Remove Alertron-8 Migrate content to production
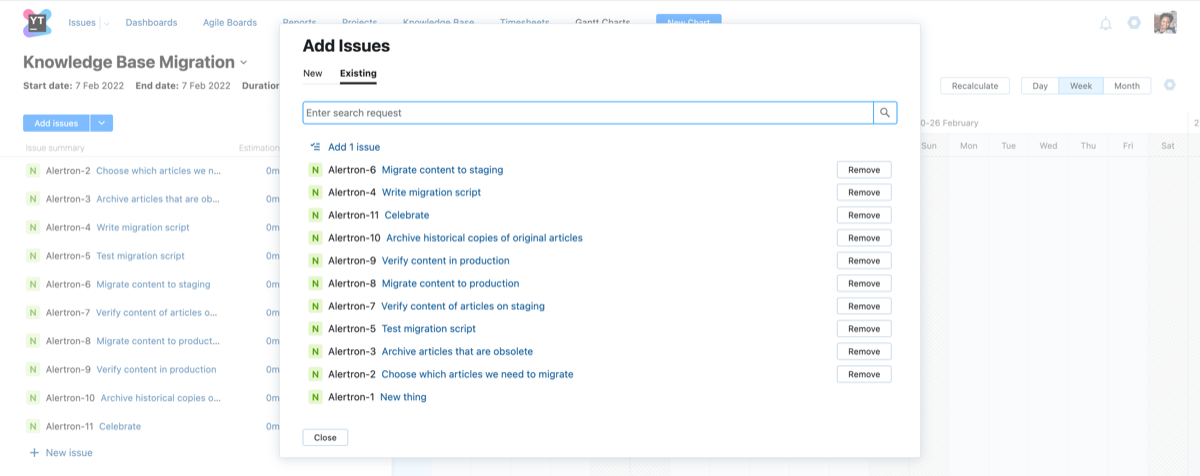This screenshot has width=1200, height=476. click(864, 283)
